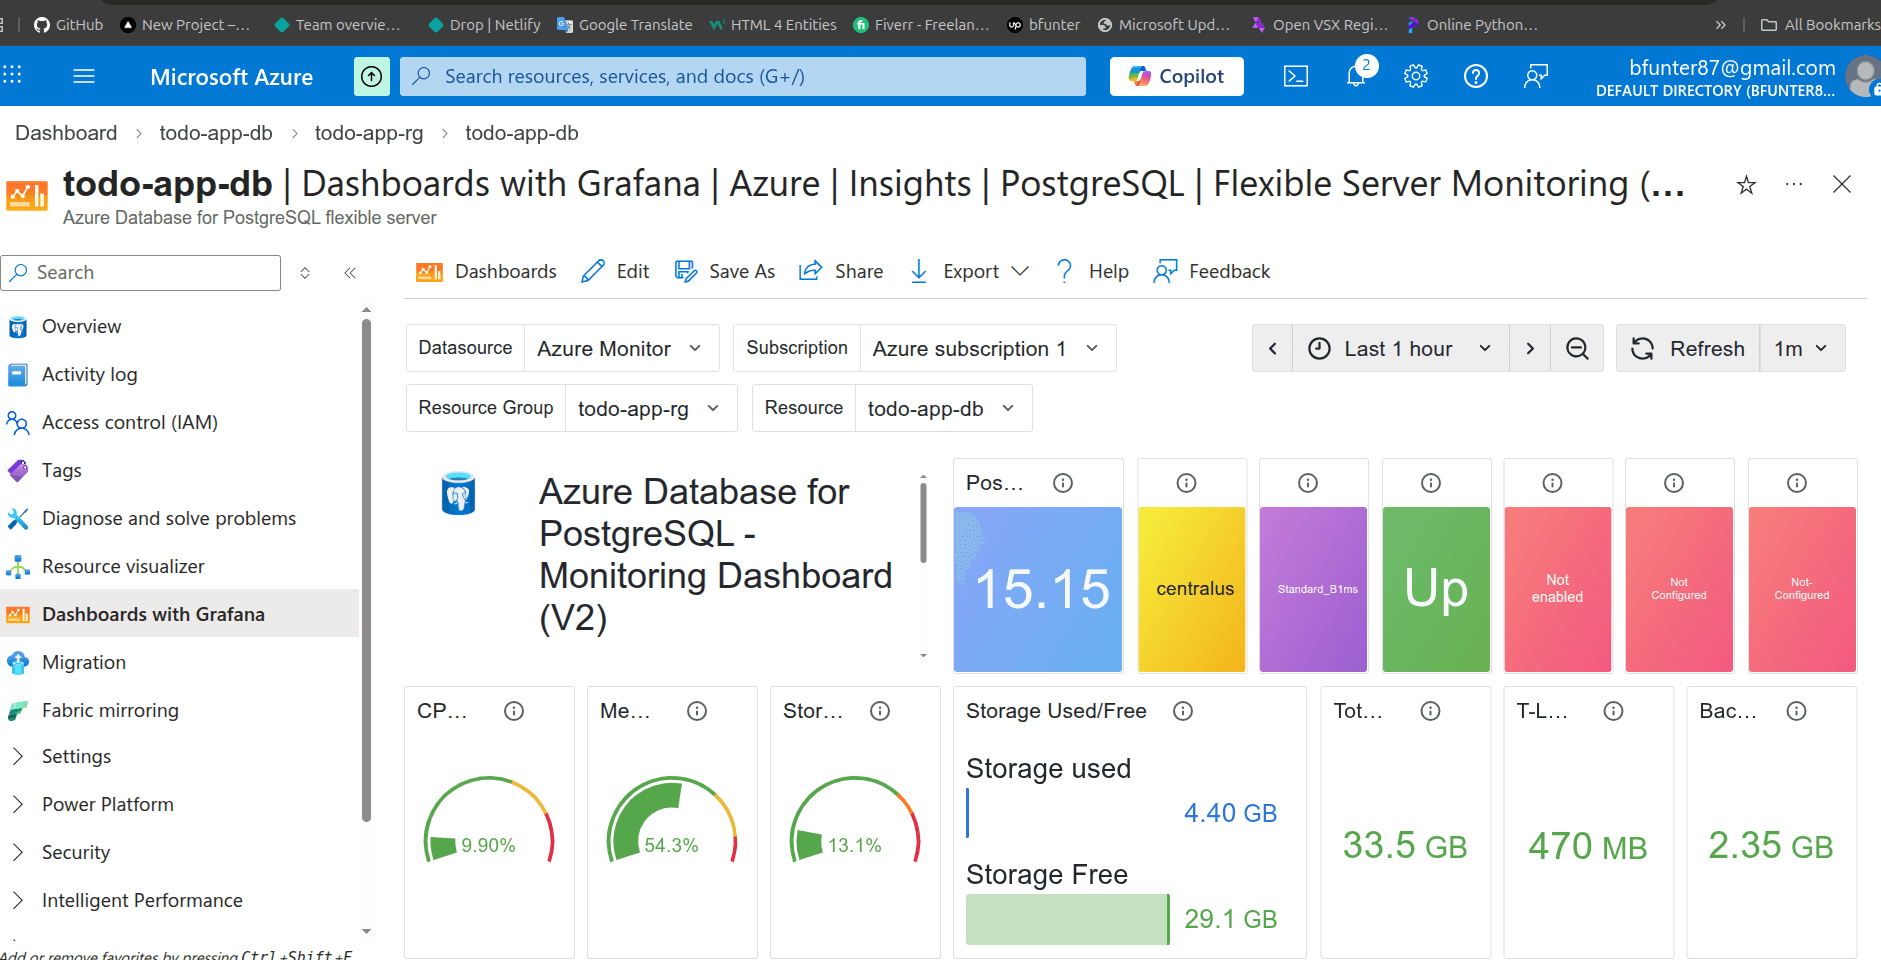Open the 1m refresh interval dropdown

[1802, 348]
